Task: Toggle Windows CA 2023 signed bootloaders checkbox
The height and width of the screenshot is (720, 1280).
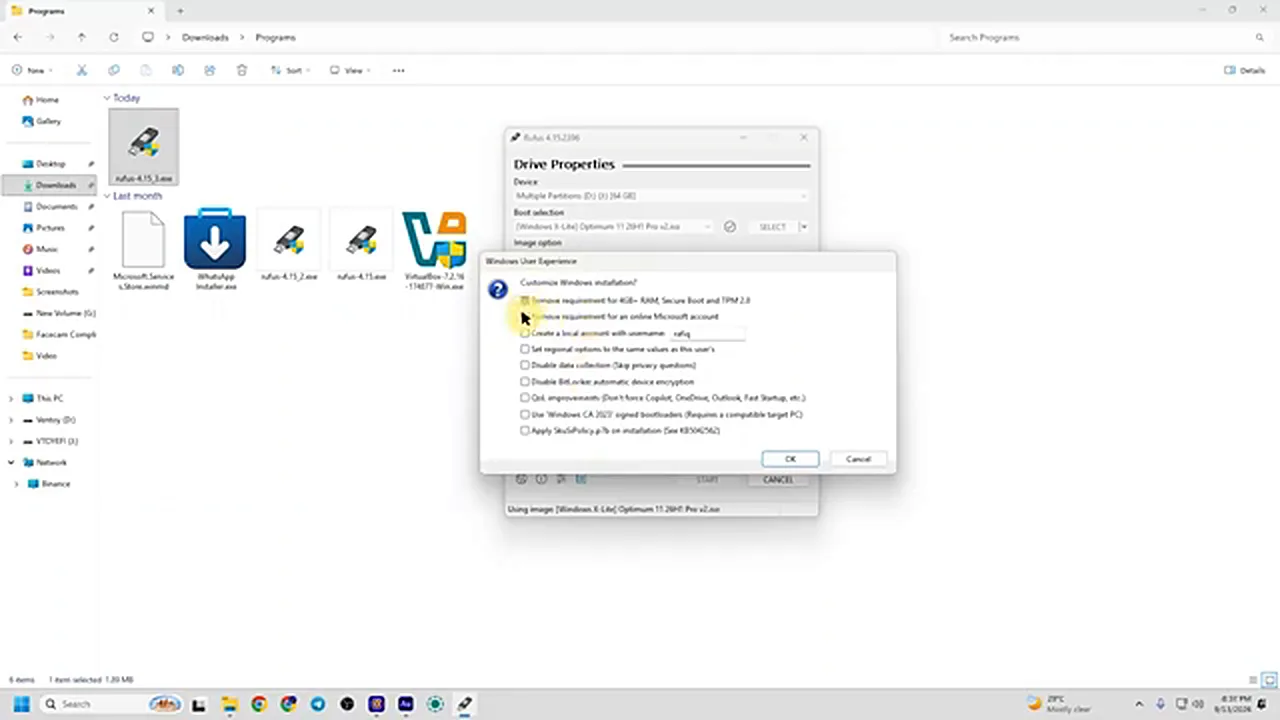Action: (525, 414)
